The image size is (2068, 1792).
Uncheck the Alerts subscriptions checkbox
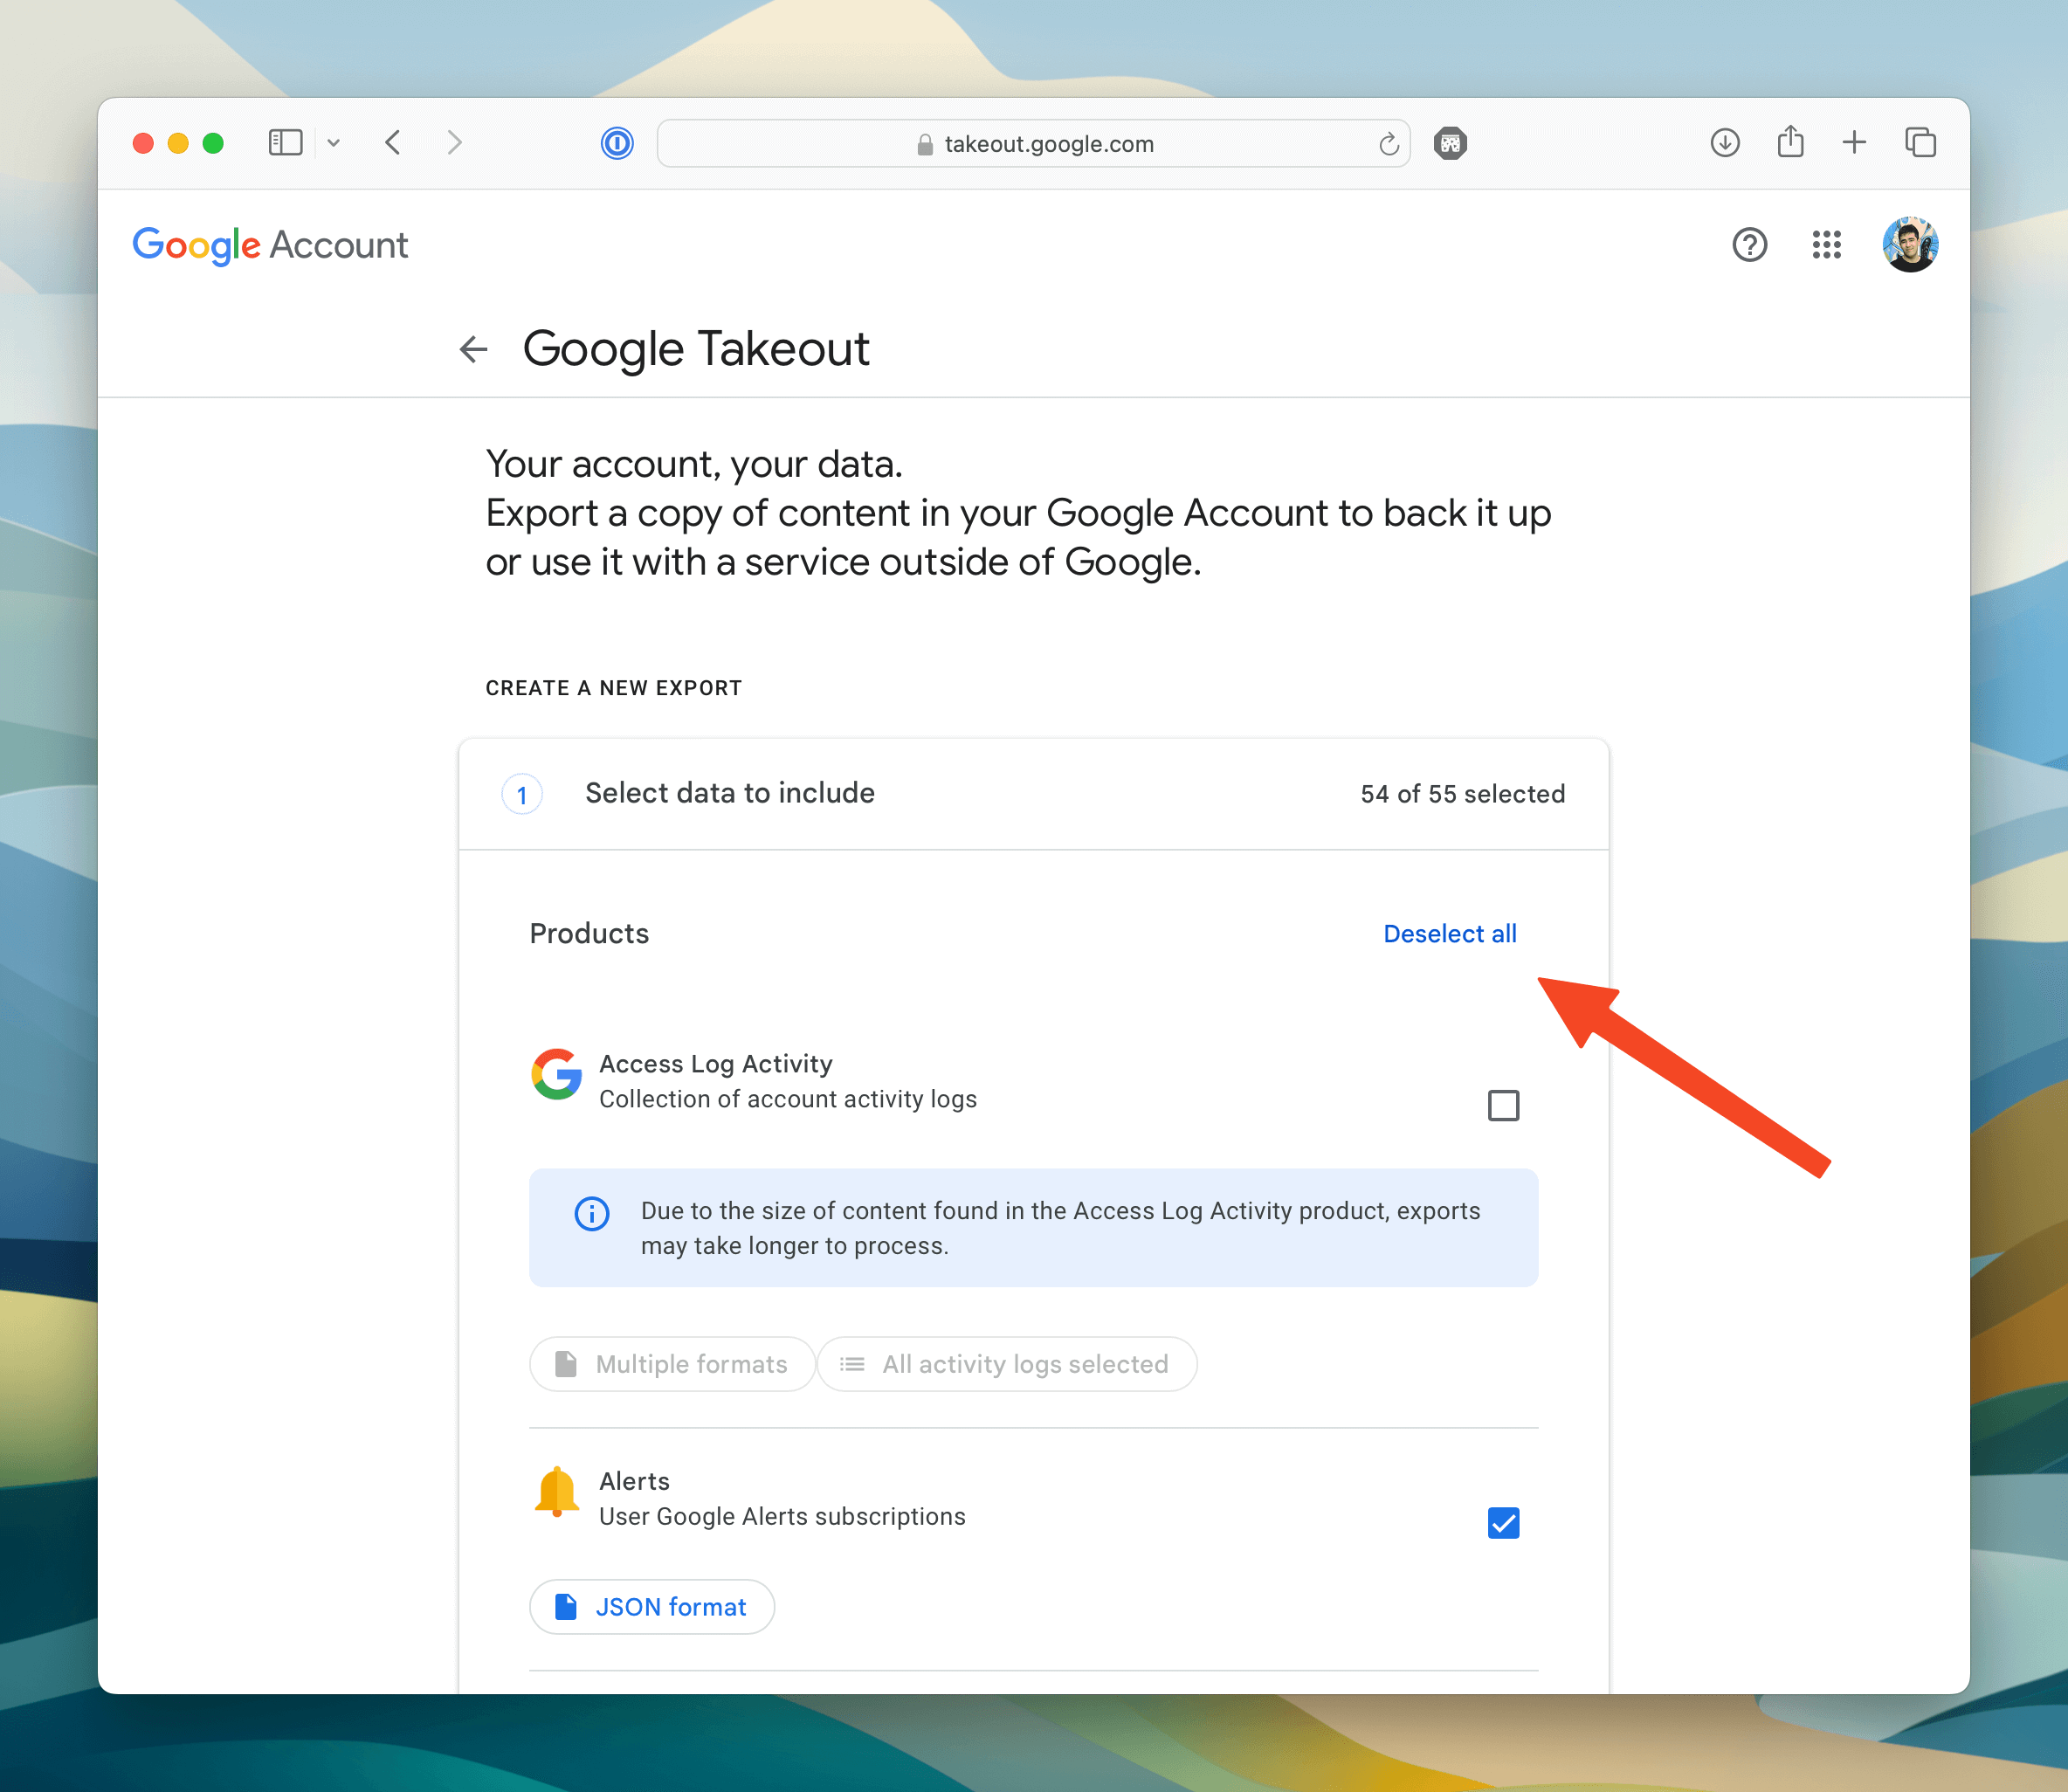(1503, 1523)
